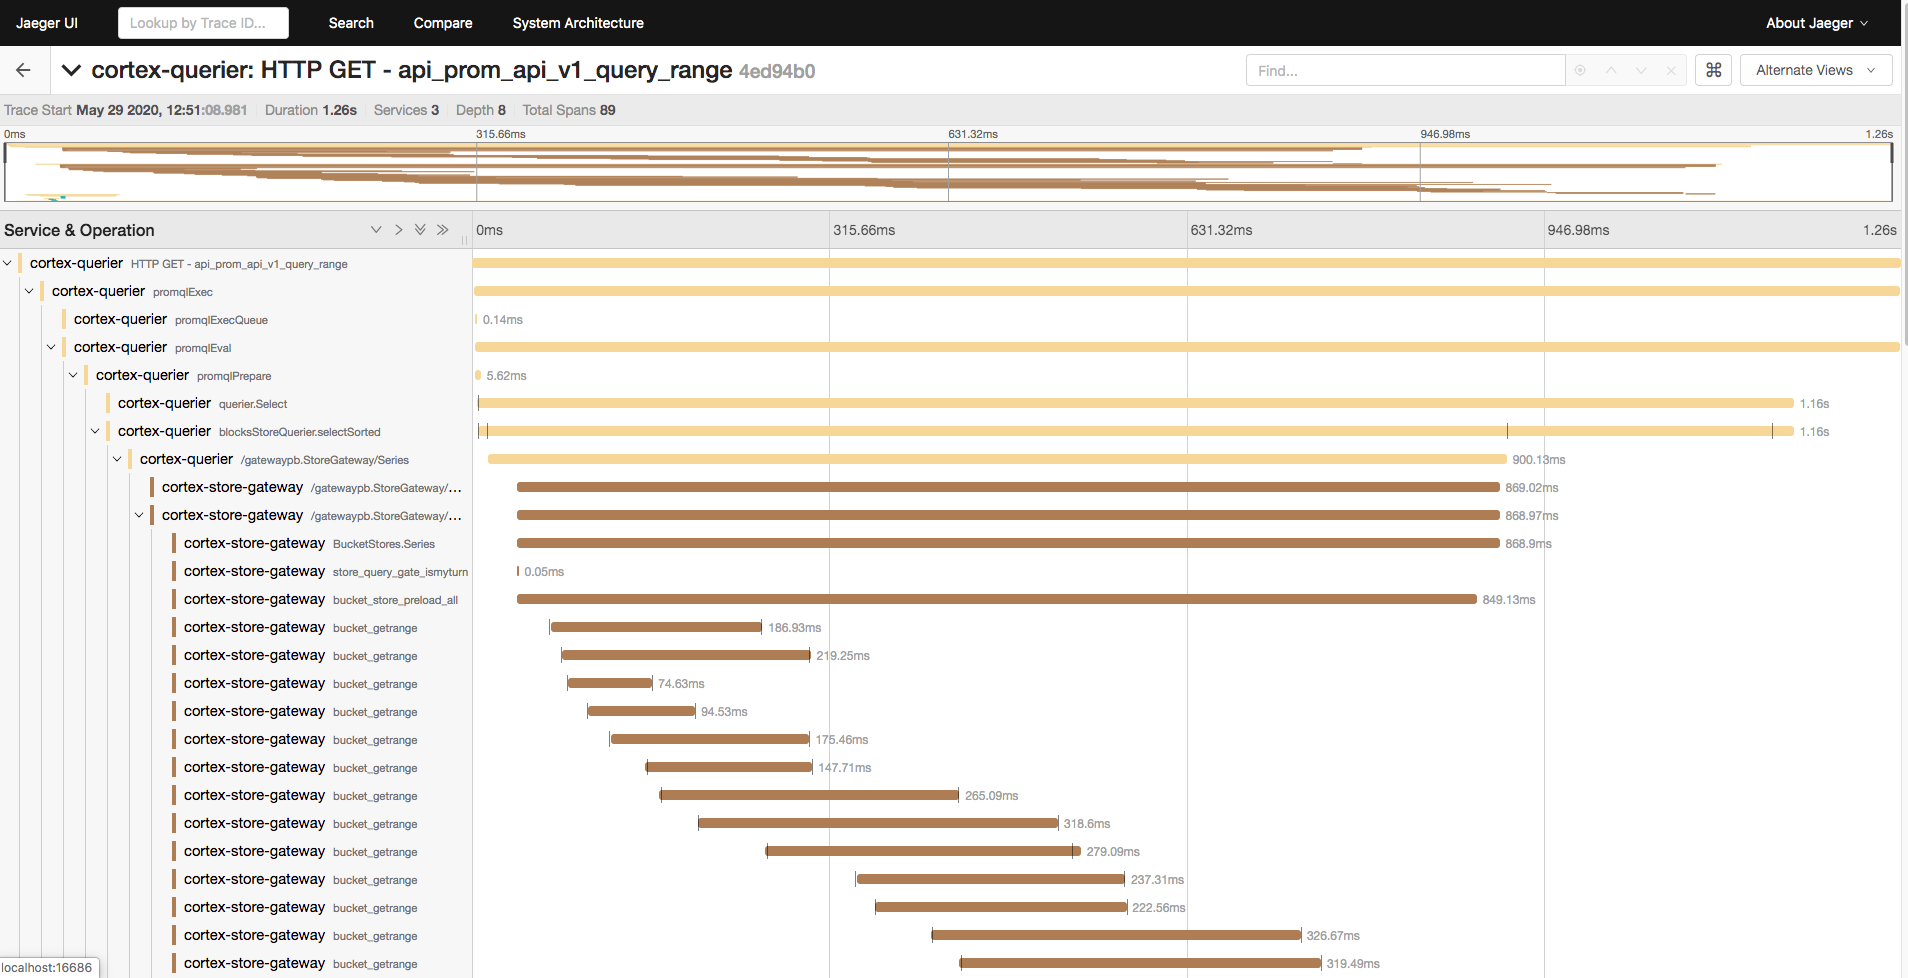Open the Search page
Viewport: 1908px width, 978px height.
click(x=351, y=23)
